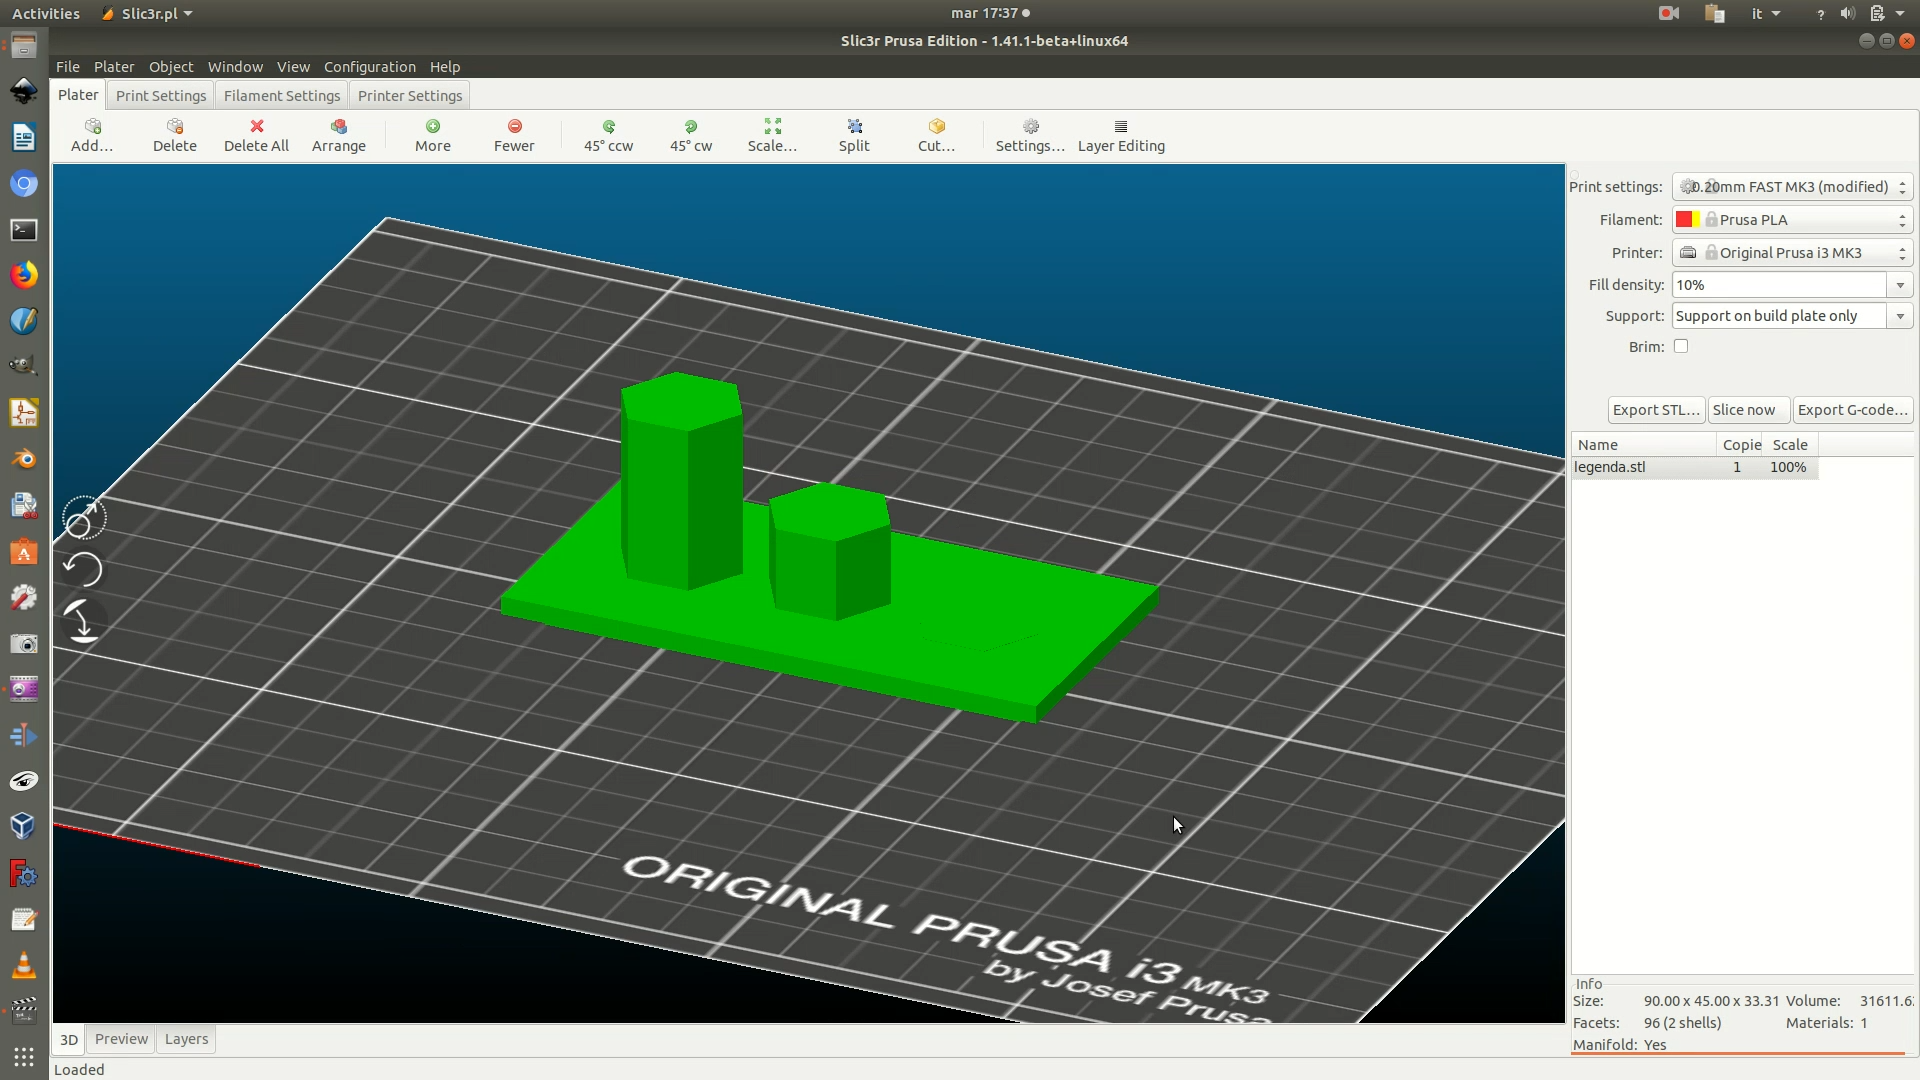Select legenda.stl in object list
Image resolution: width=1920 pixels, height=1080 pixels.
[x=1694, y=467]
